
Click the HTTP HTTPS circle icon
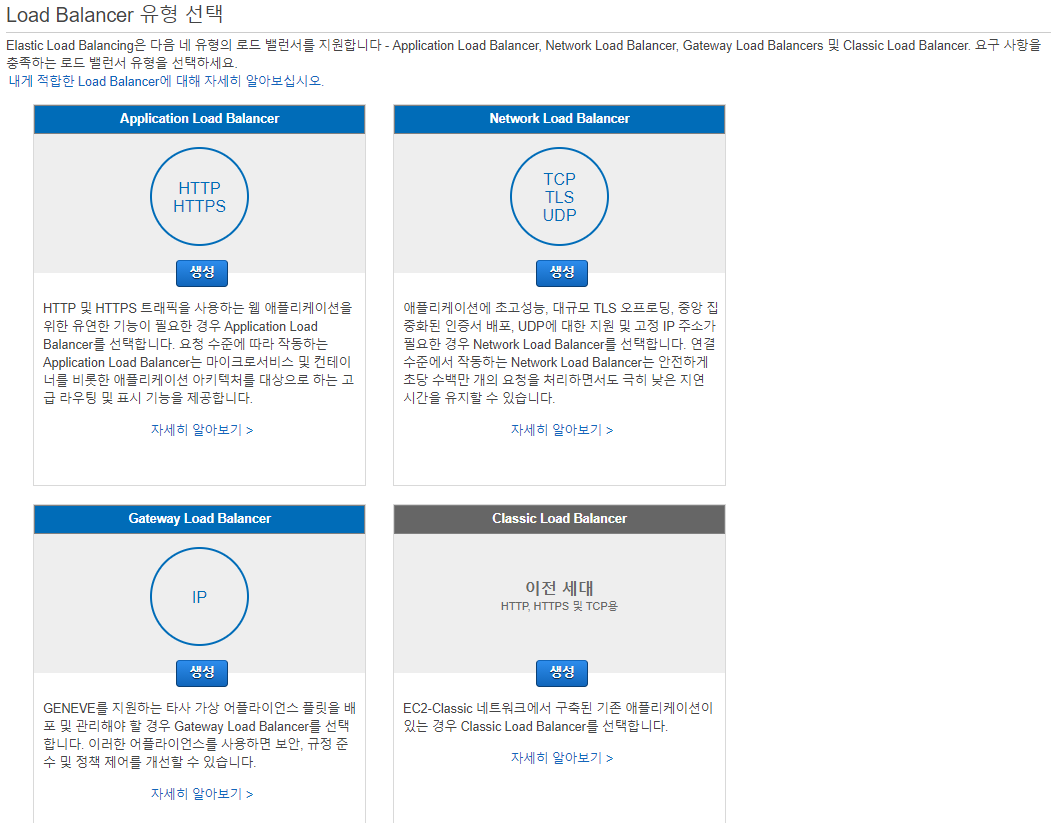(x=199, y=196)
